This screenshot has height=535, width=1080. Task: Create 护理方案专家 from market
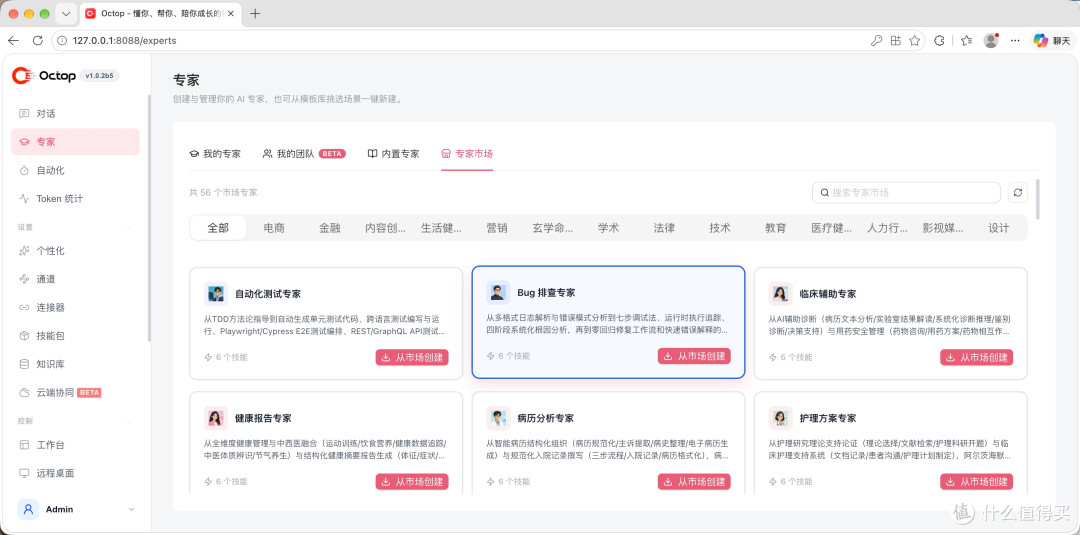tap(977, 482)
